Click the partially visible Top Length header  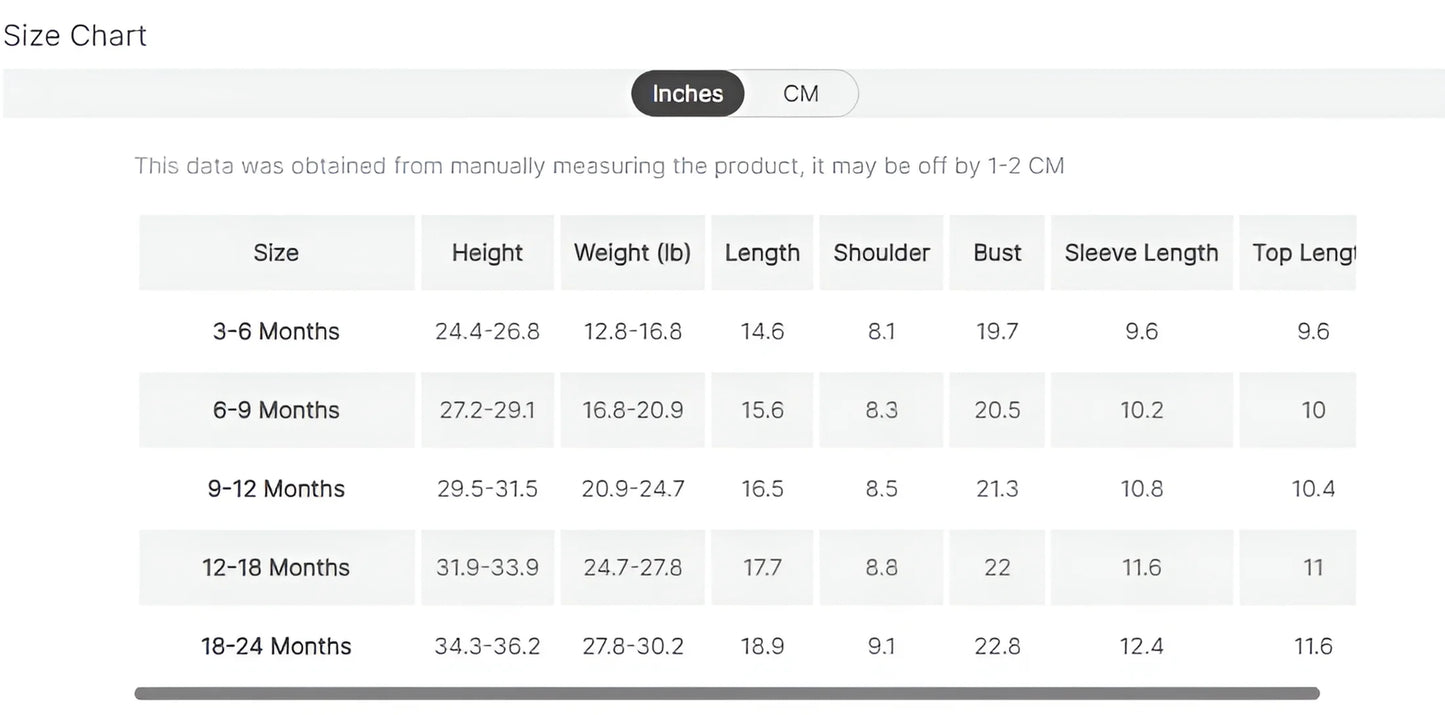point(1298,253)
